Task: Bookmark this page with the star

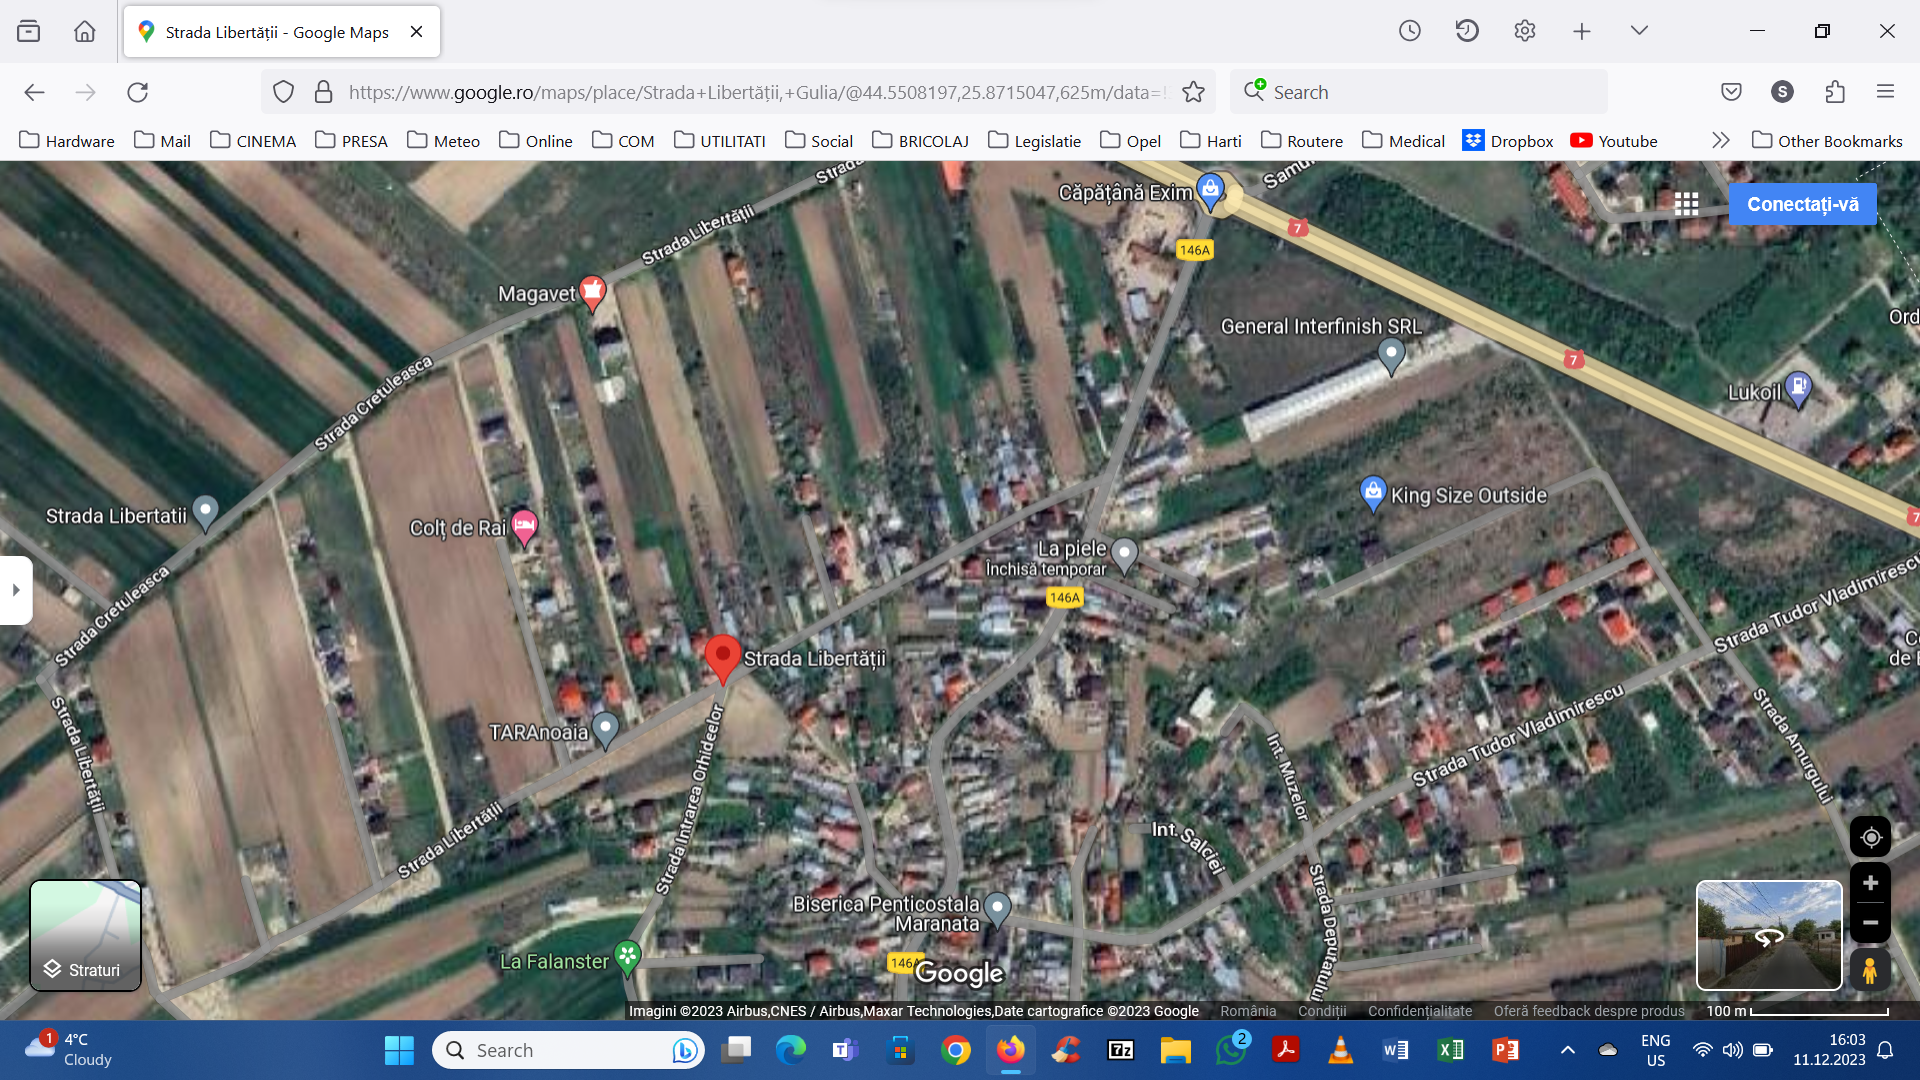Action: (1193, 92)
